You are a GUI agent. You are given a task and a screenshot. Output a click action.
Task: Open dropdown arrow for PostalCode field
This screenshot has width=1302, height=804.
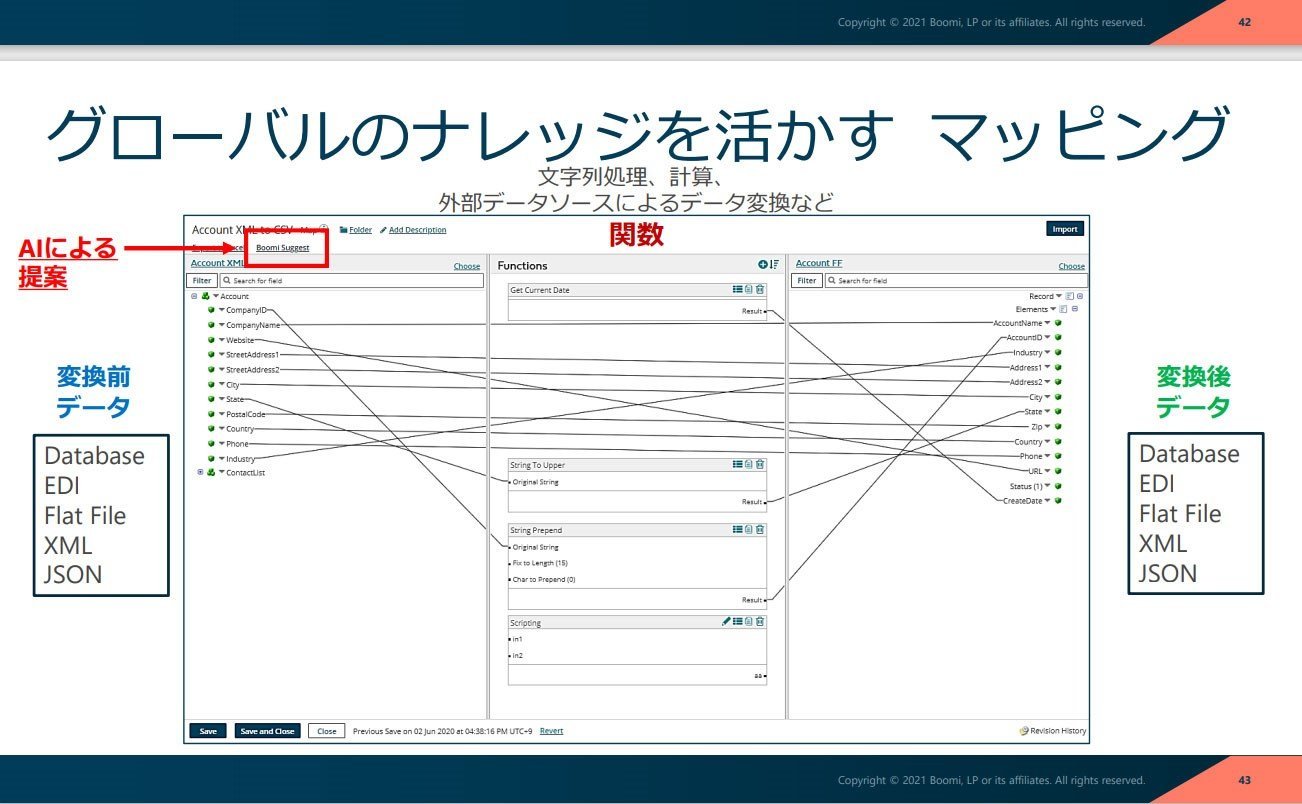click(x=222, y=414)
